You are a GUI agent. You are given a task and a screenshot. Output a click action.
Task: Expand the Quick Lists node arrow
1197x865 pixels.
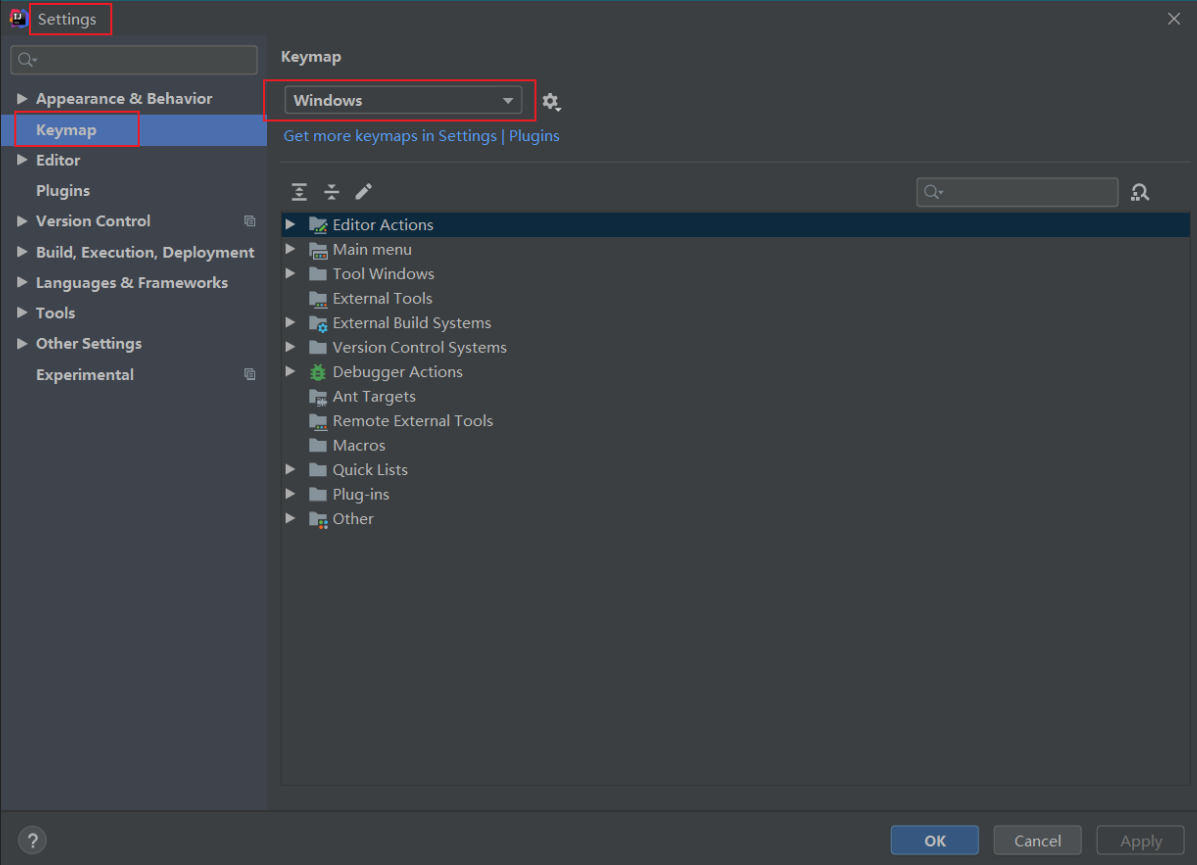pyautogui.click(x=291, y=470)
